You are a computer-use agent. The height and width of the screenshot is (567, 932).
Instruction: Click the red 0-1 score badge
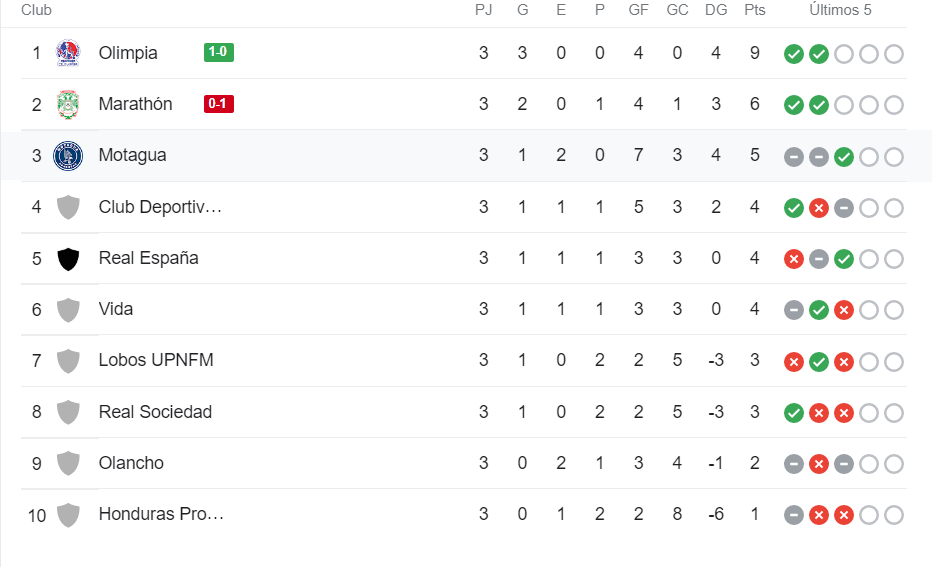[x=219, y=103]
